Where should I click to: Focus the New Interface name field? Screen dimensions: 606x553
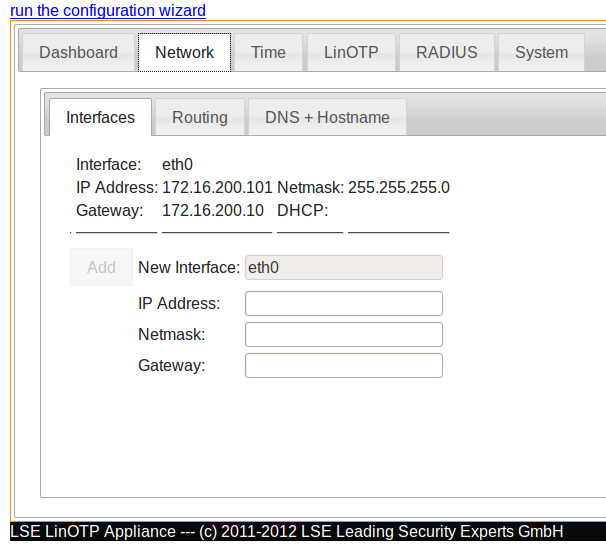[343, 267]
